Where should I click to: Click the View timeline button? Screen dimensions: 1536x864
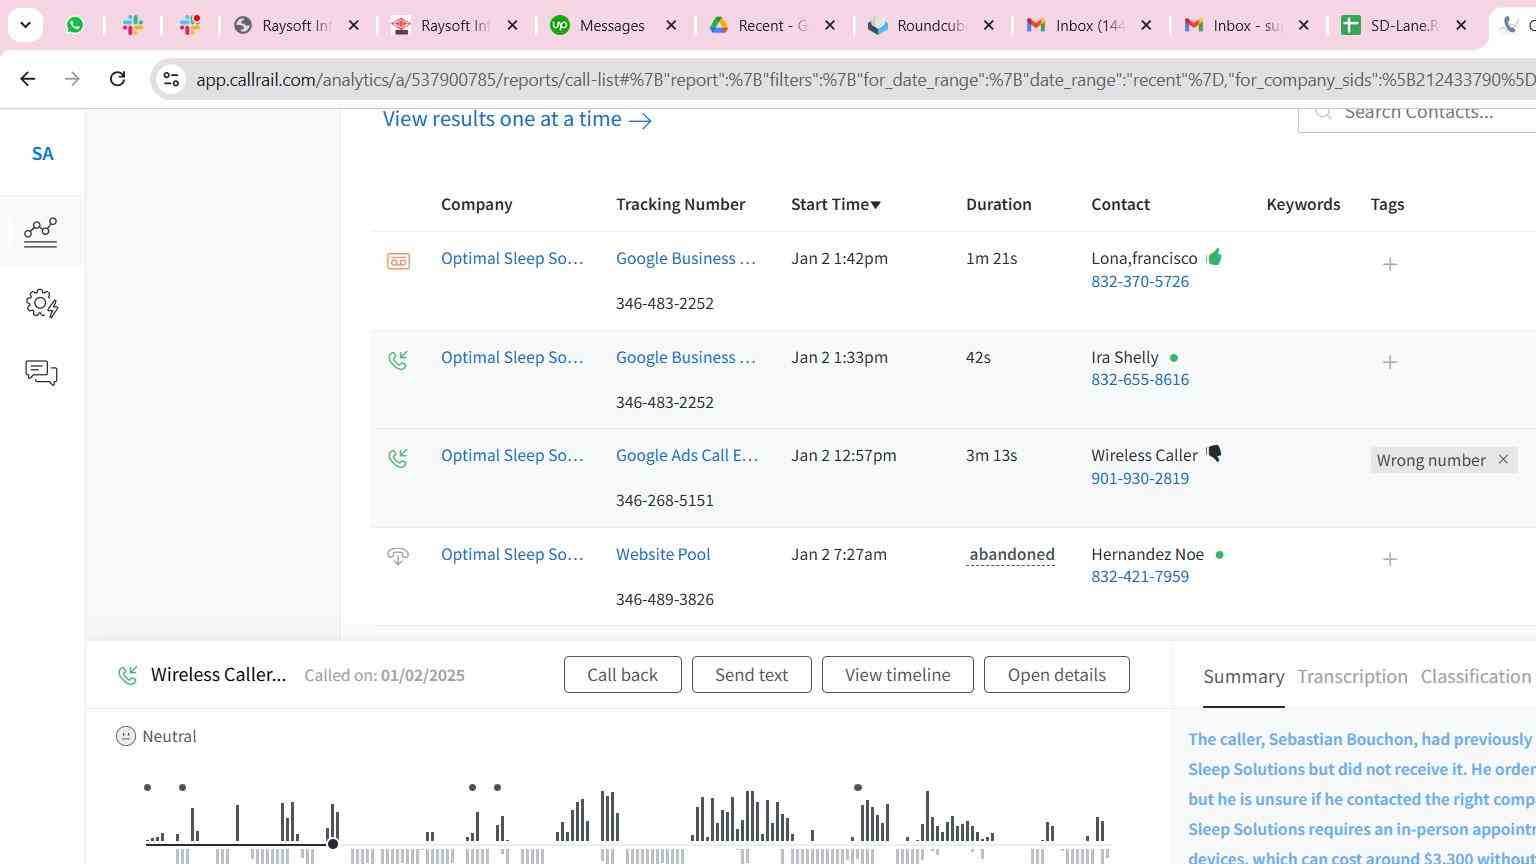tap(897, 675)
